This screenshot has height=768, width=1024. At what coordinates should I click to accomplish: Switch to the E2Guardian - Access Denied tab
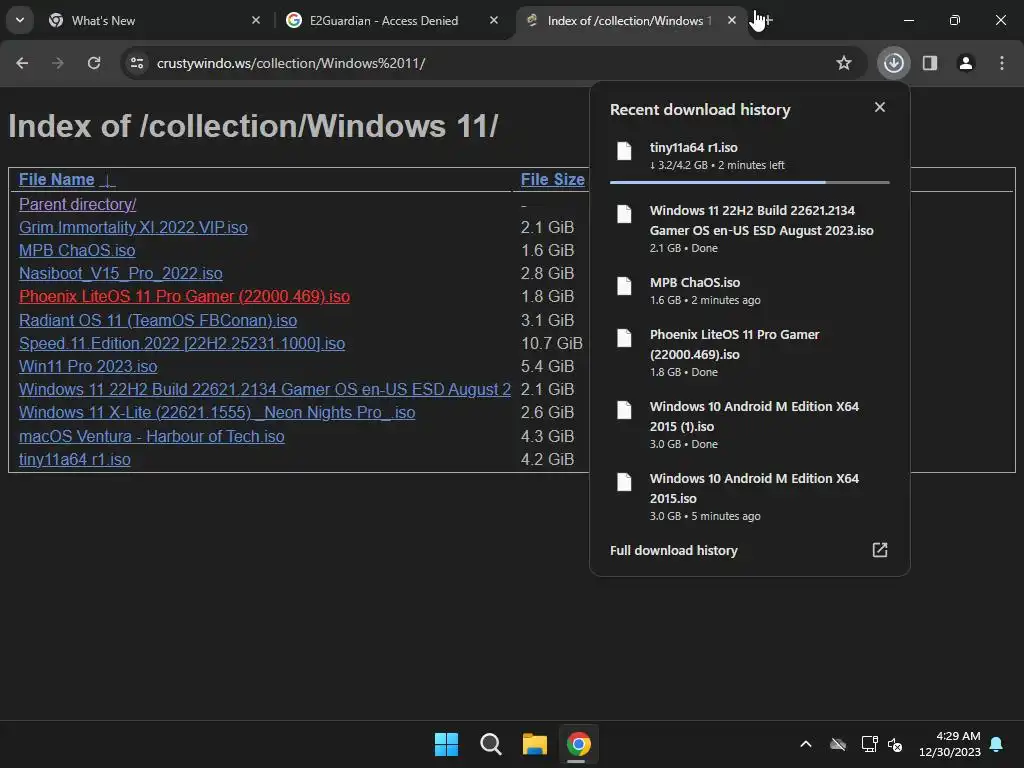392,20
